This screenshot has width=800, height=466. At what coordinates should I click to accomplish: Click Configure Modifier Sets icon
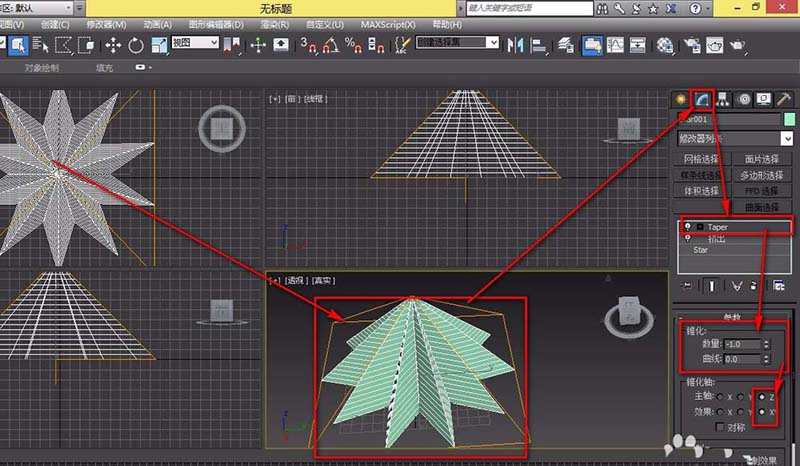779,286
